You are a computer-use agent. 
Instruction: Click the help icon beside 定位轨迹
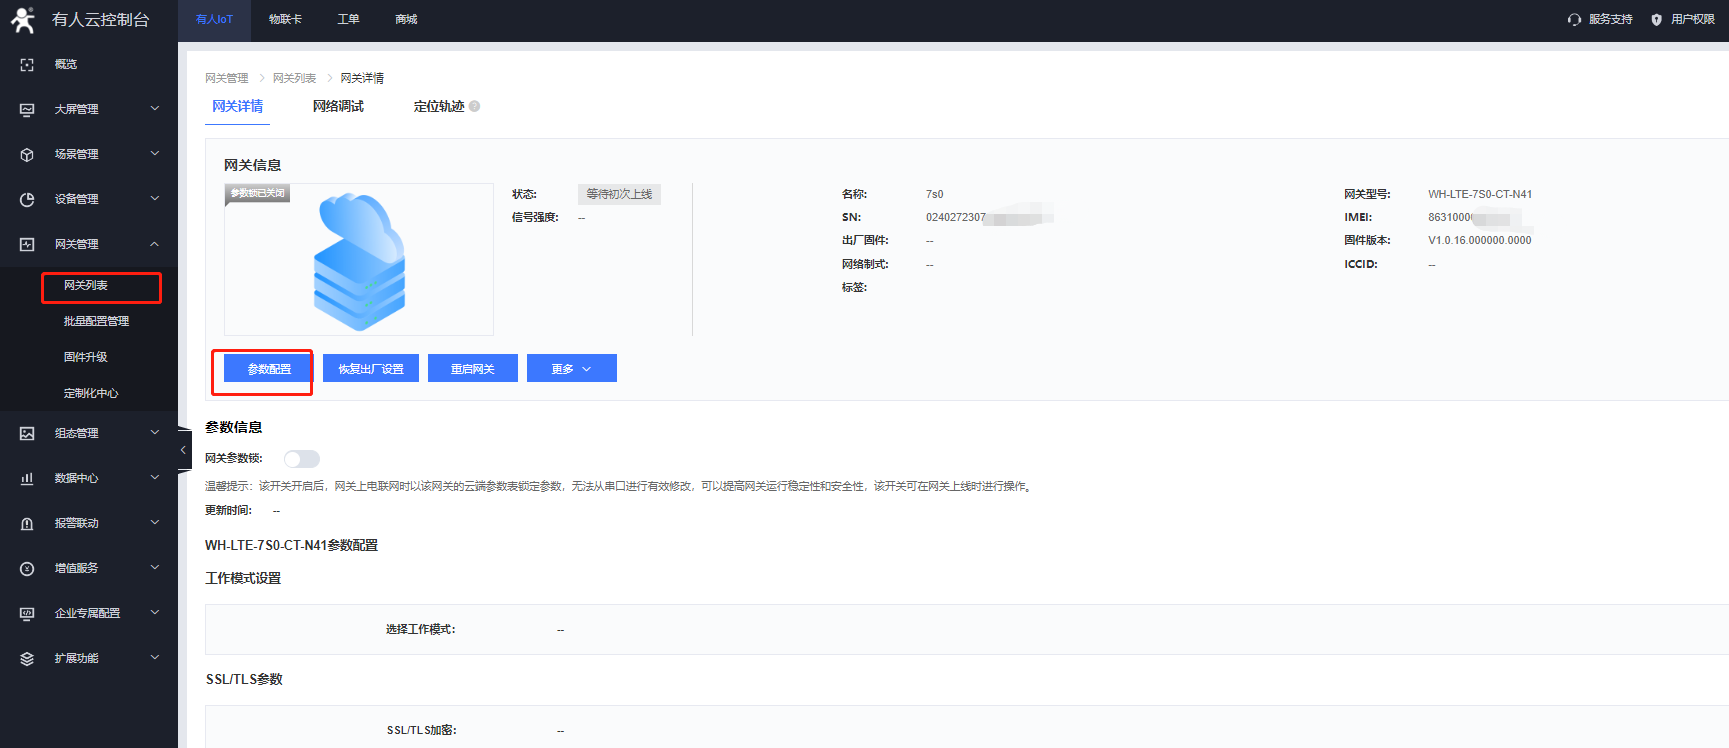475,106
